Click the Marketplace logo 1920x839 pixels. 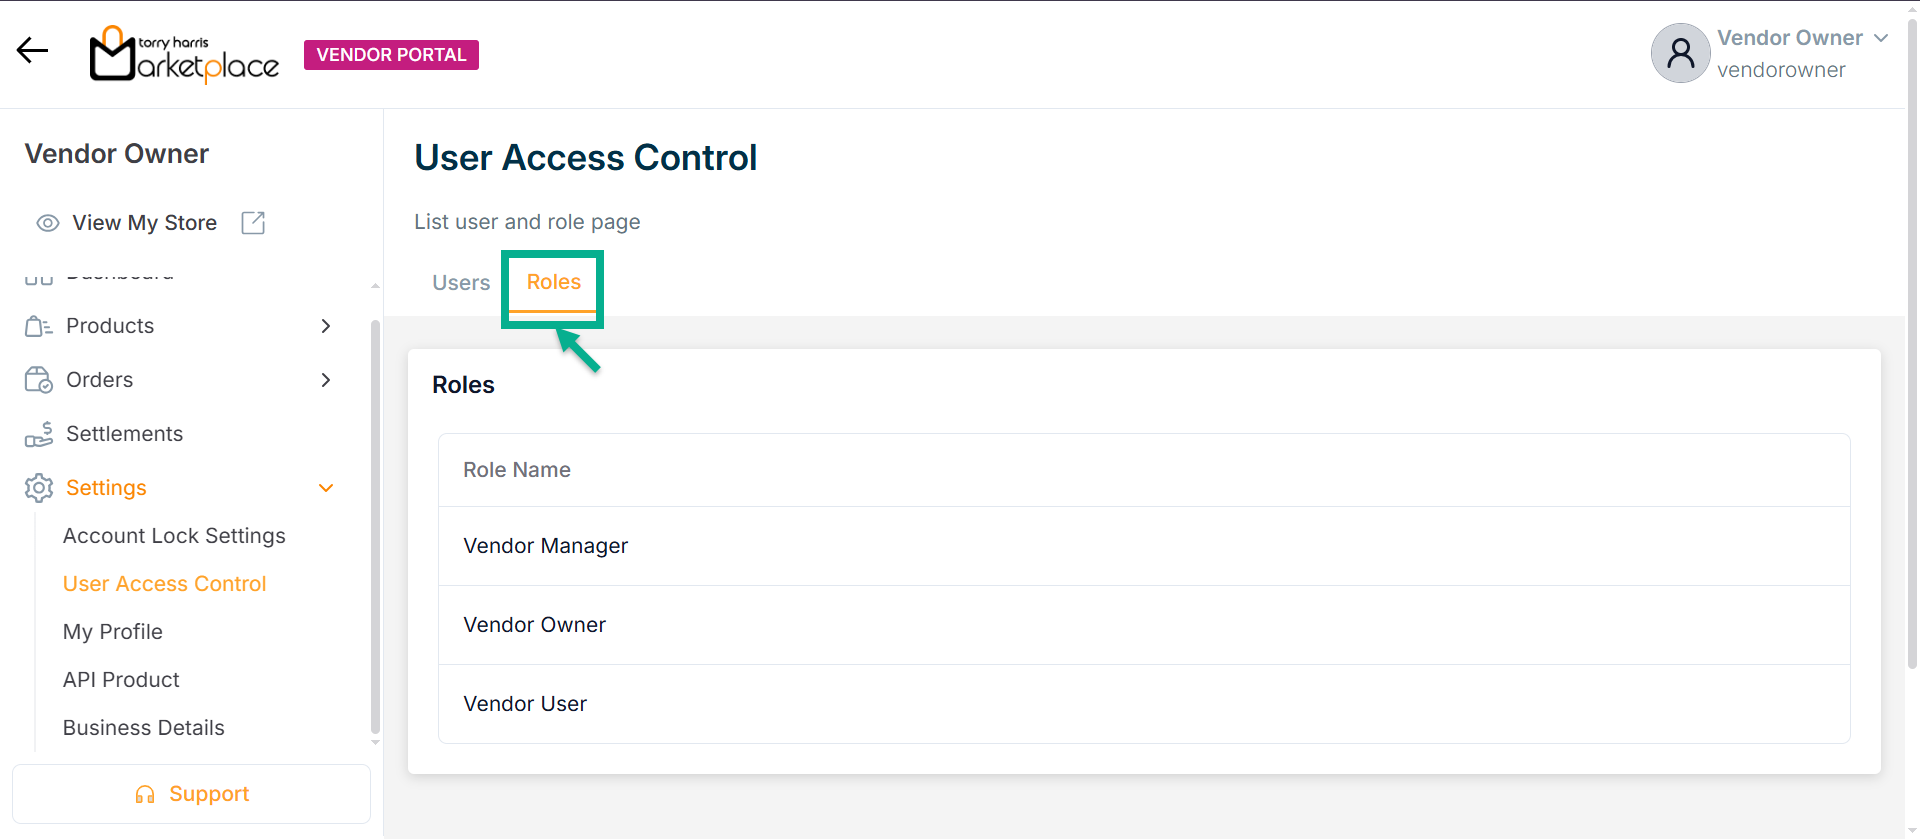click(184, 54)
